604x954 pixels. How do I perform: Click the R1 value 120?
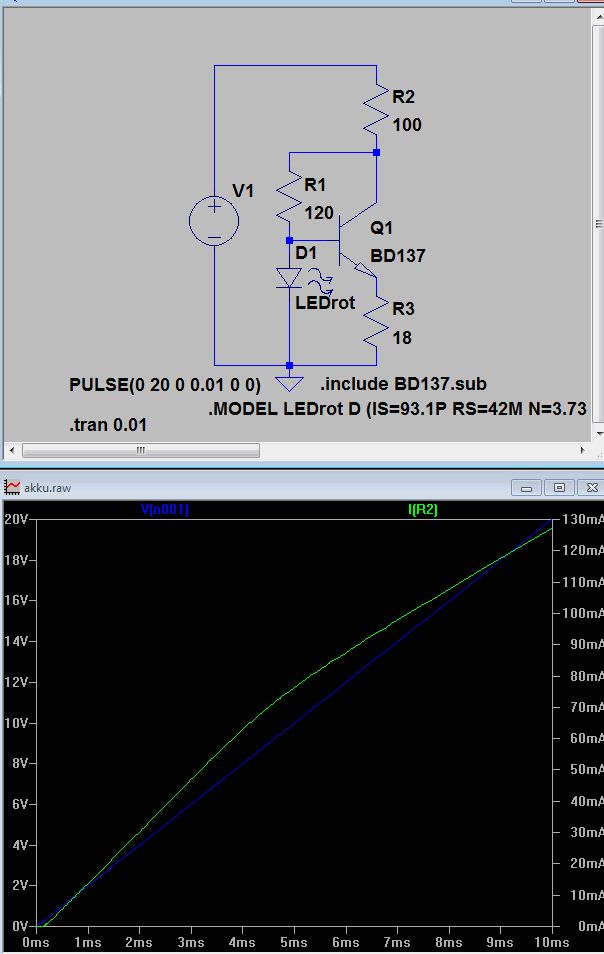point(319,213)
